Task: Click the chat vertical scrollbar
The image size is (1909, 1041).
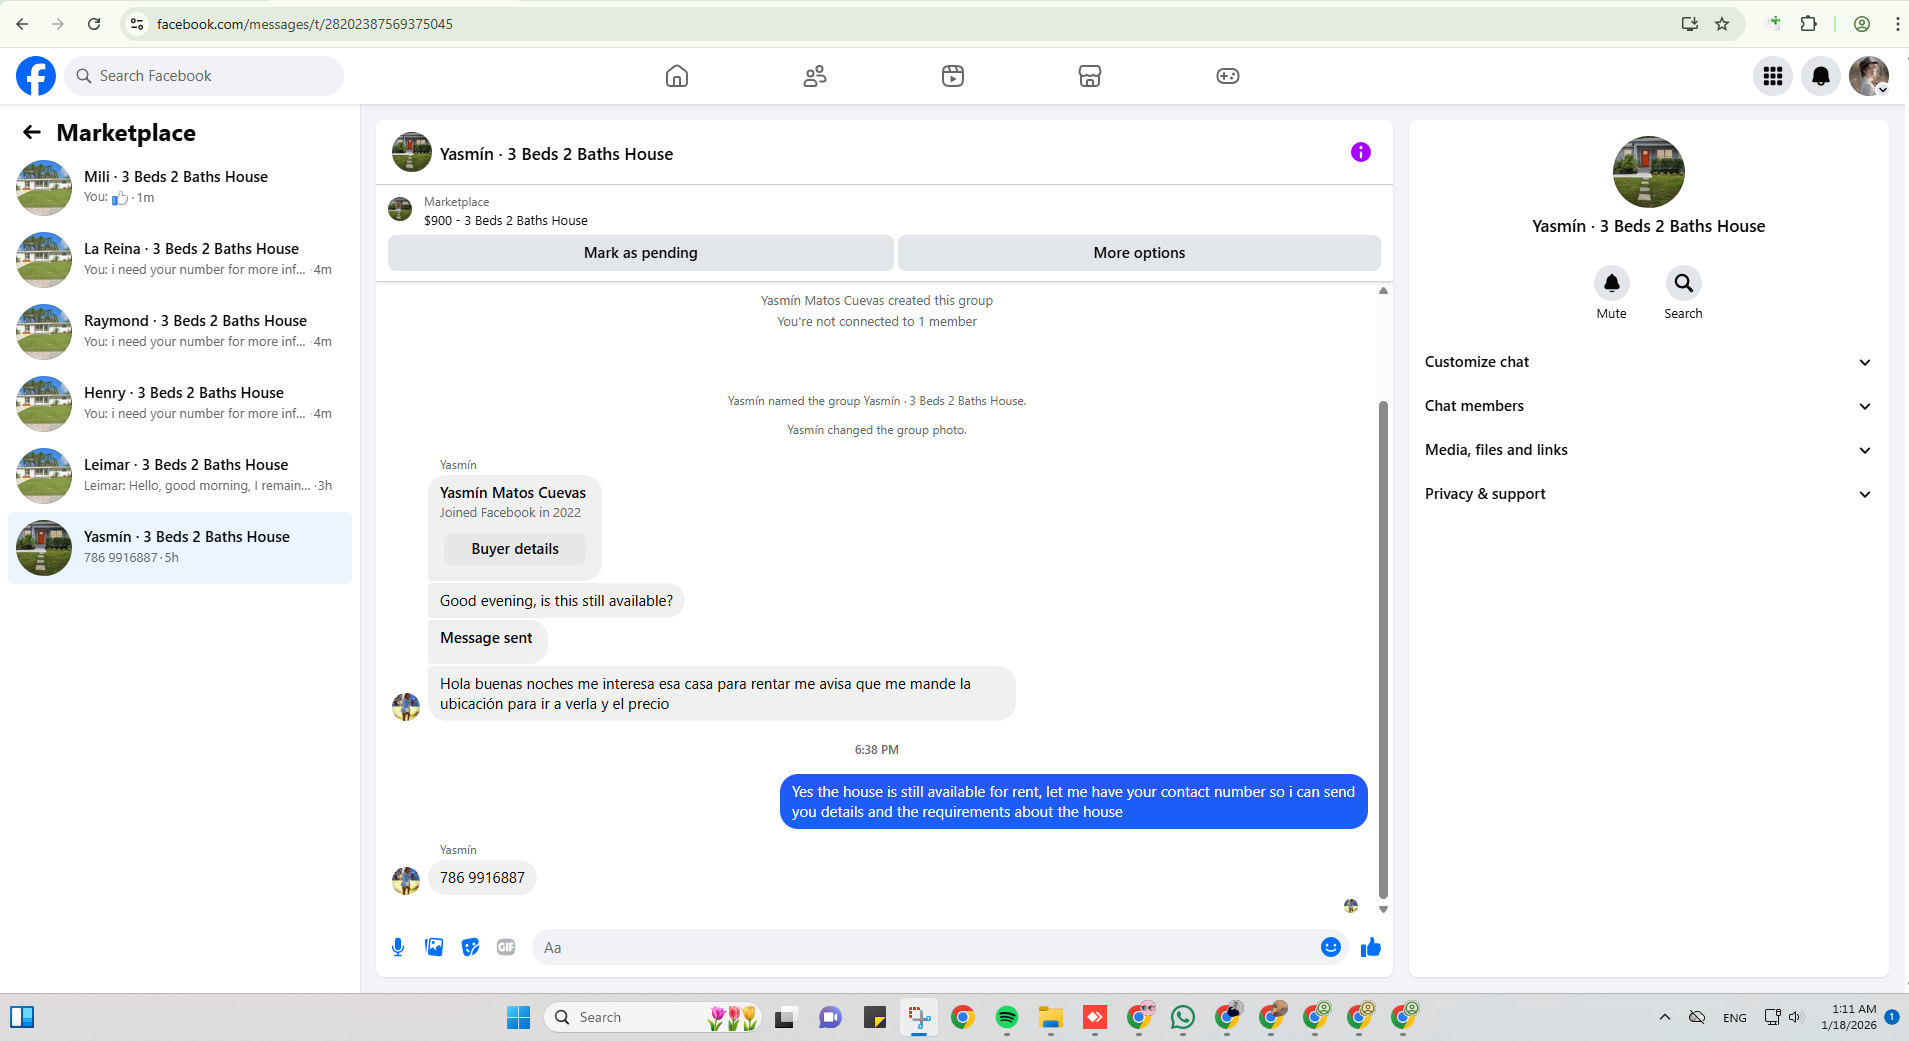Action: pos(1383,650)
